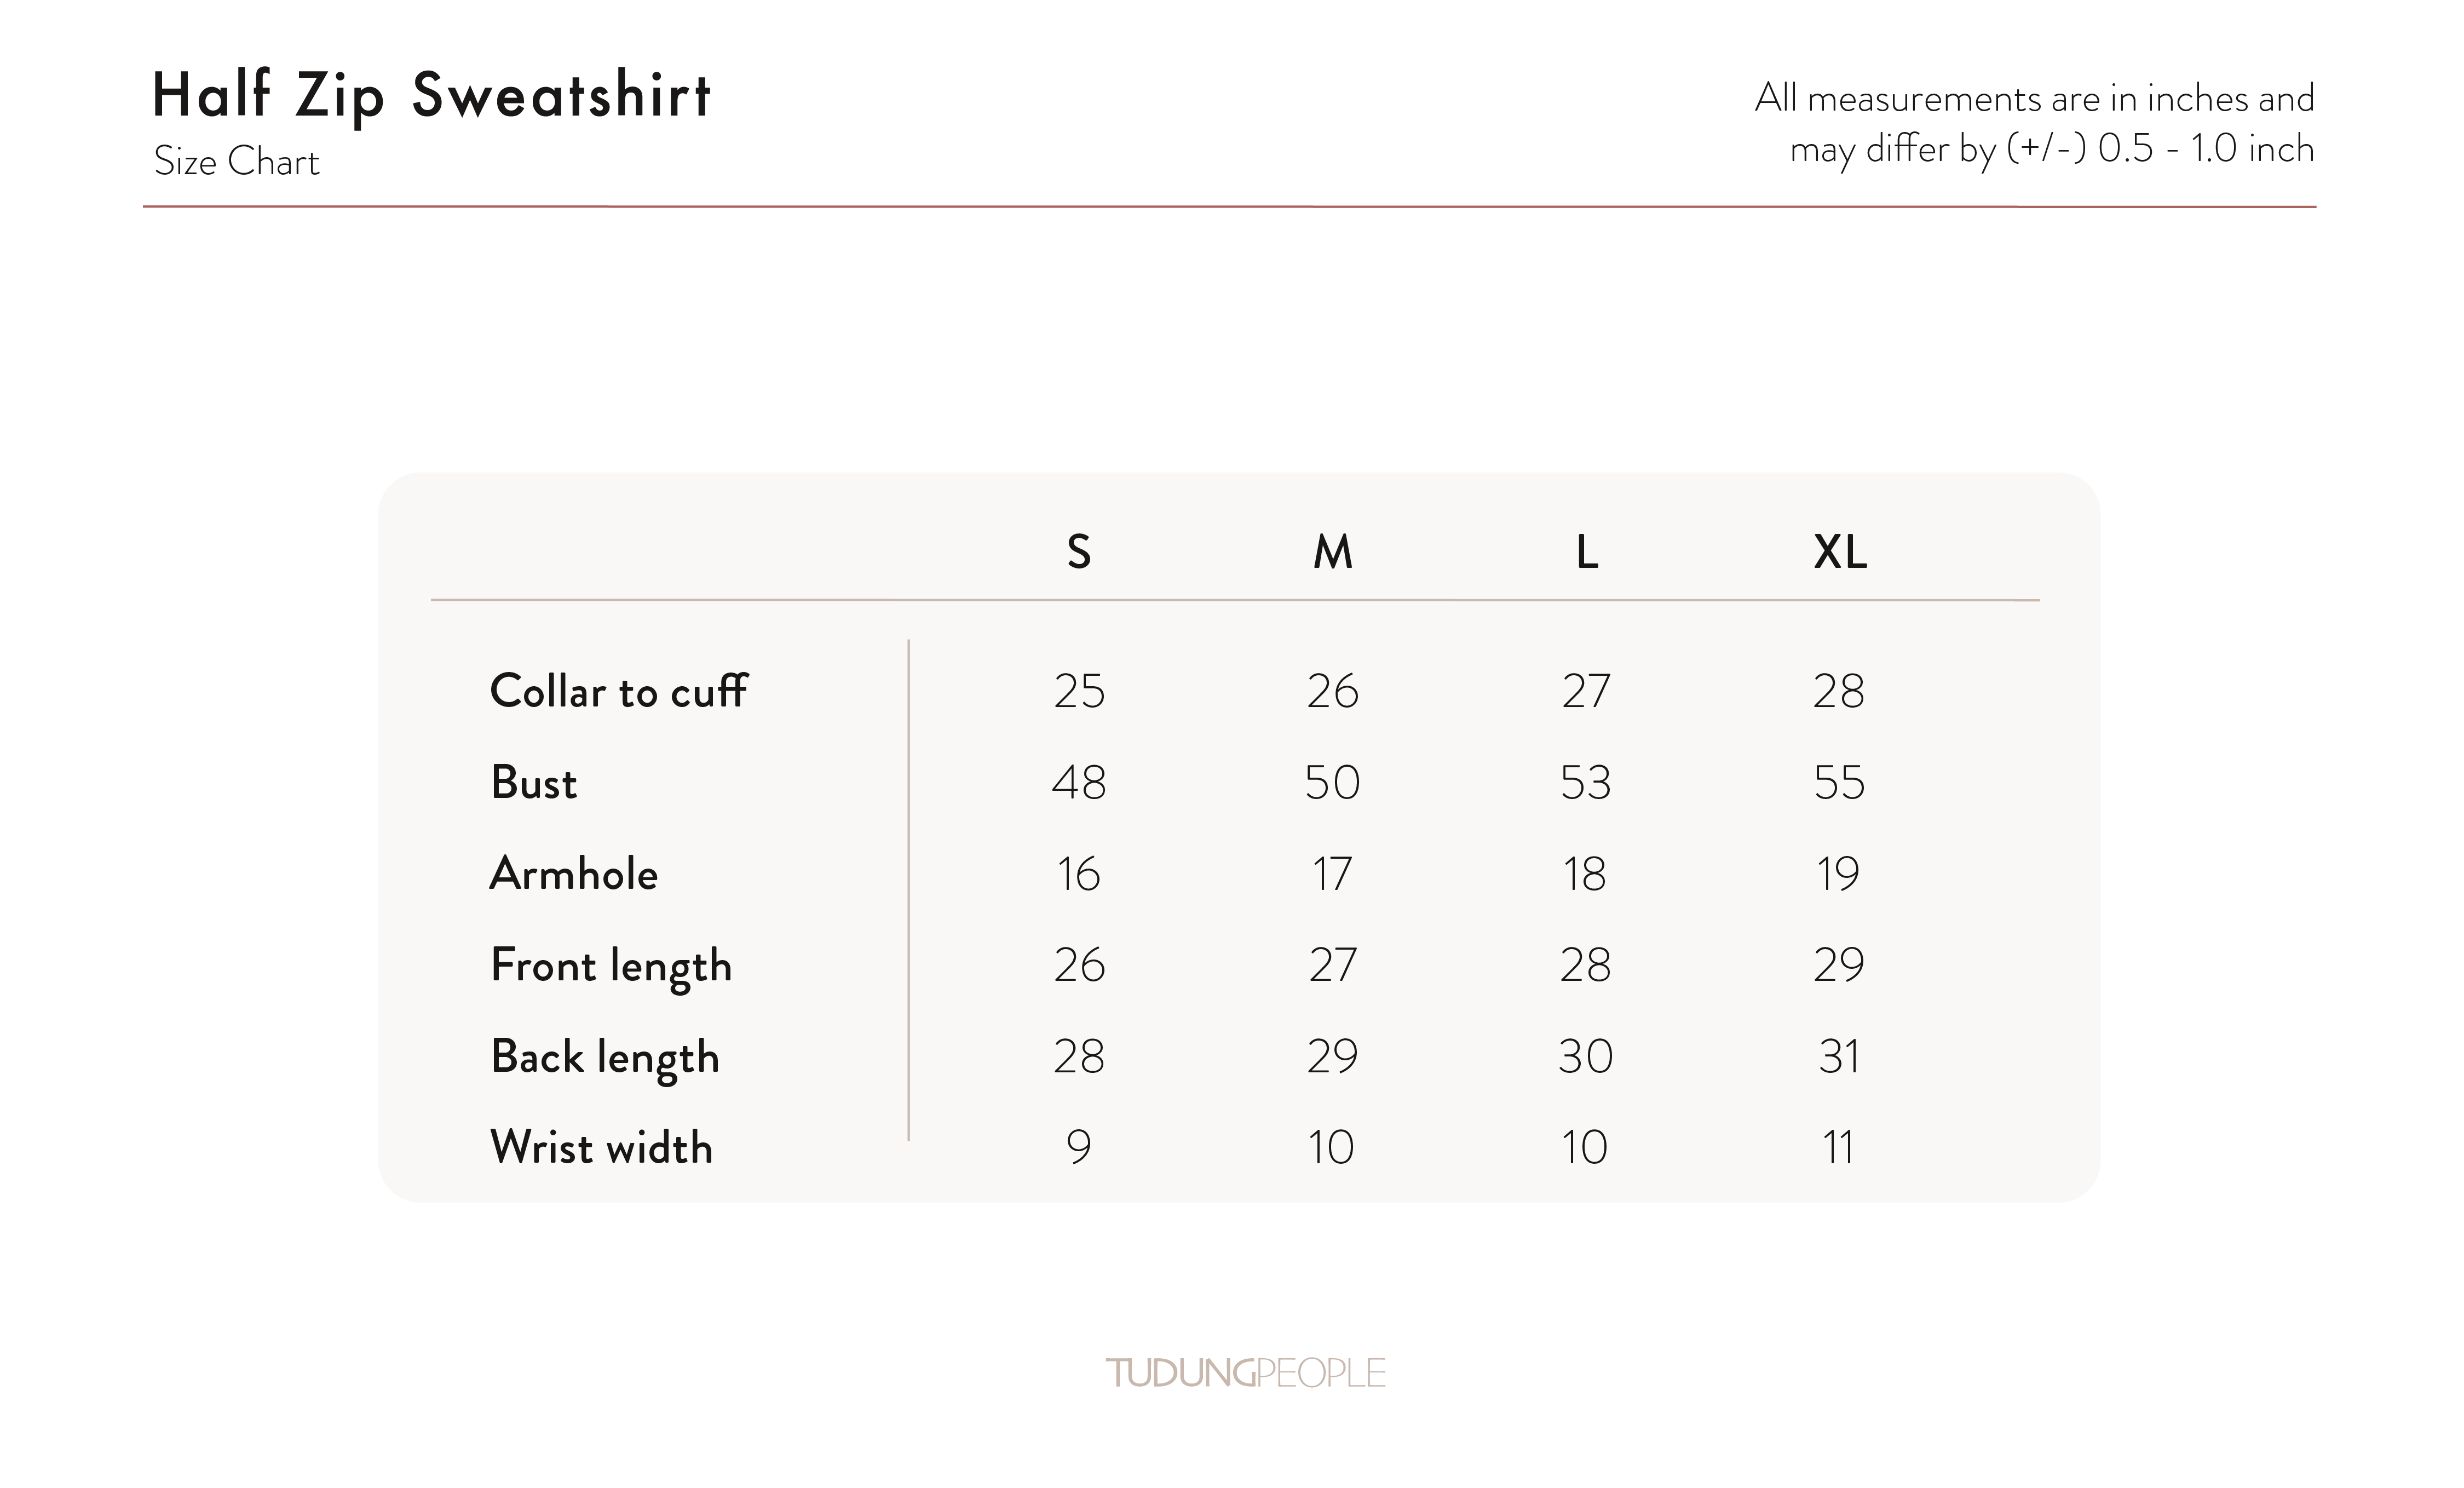Click the Bust row label

pyautogui.click(x=534, y=782)
